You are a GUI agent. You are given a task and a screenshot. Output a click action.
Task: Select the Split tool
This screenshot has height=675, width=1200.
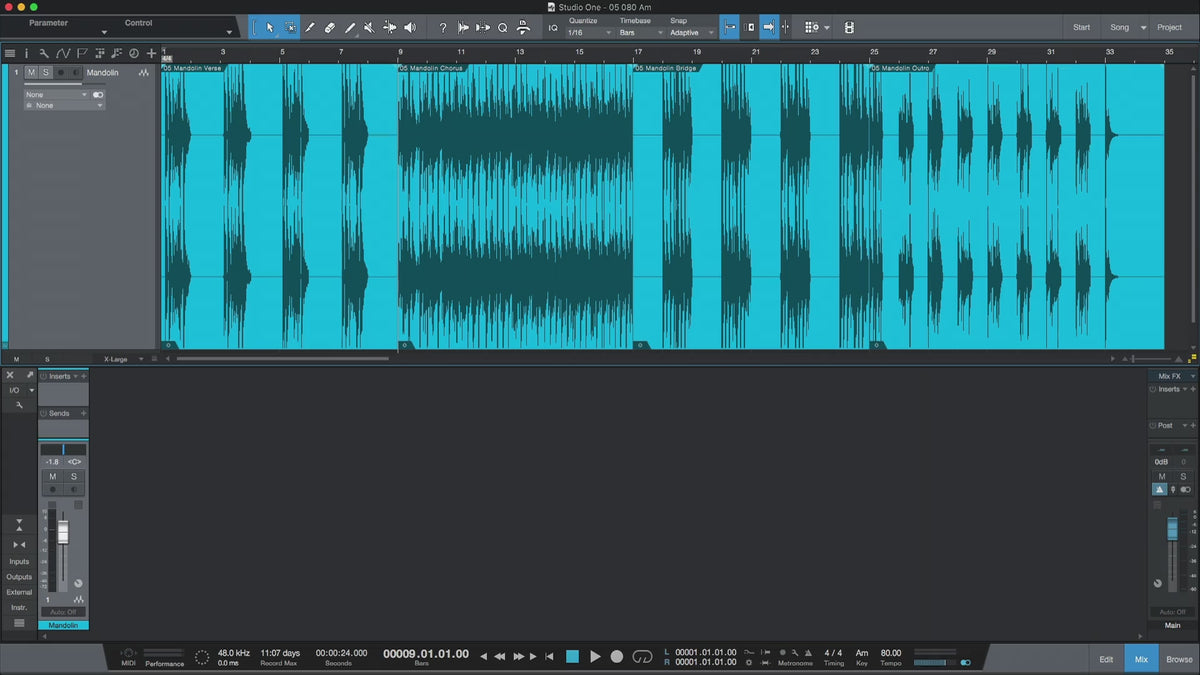tap(310, 27)
